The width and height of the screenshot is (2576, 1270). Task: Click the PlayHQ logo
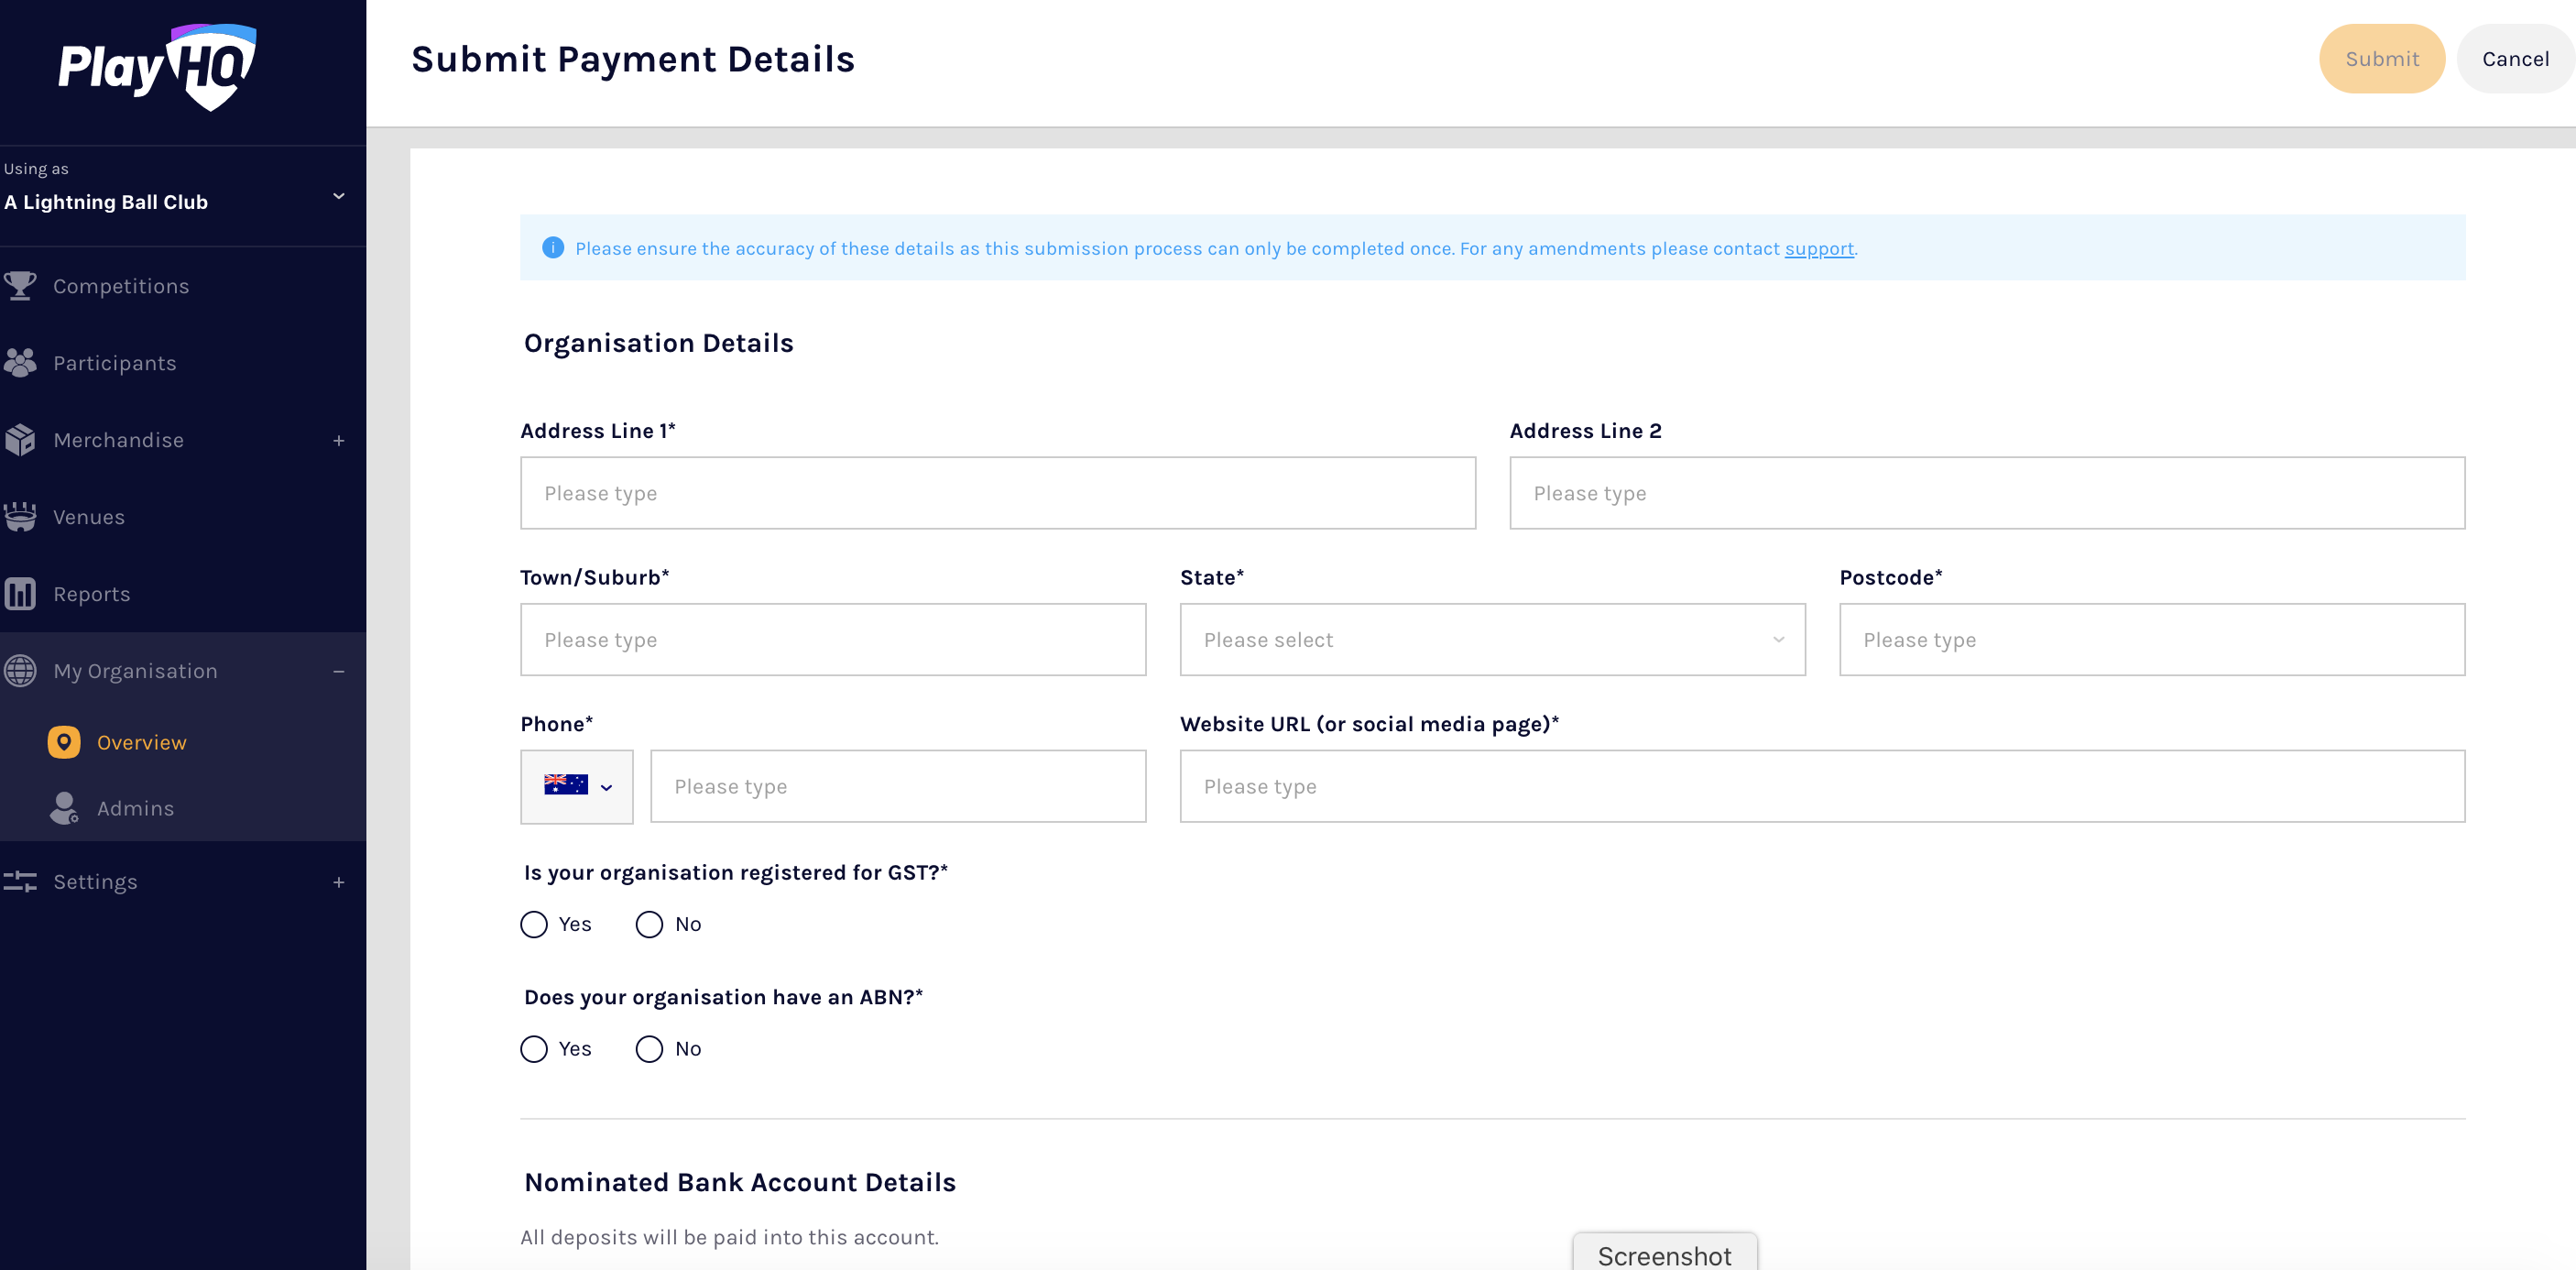point(157,66)
